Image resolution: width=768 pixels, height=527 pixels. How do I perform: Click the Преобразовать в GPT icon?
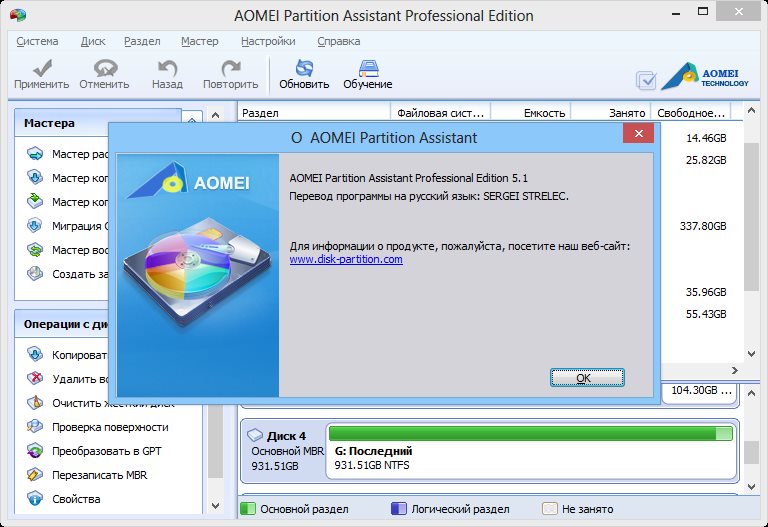click(35, 451)
